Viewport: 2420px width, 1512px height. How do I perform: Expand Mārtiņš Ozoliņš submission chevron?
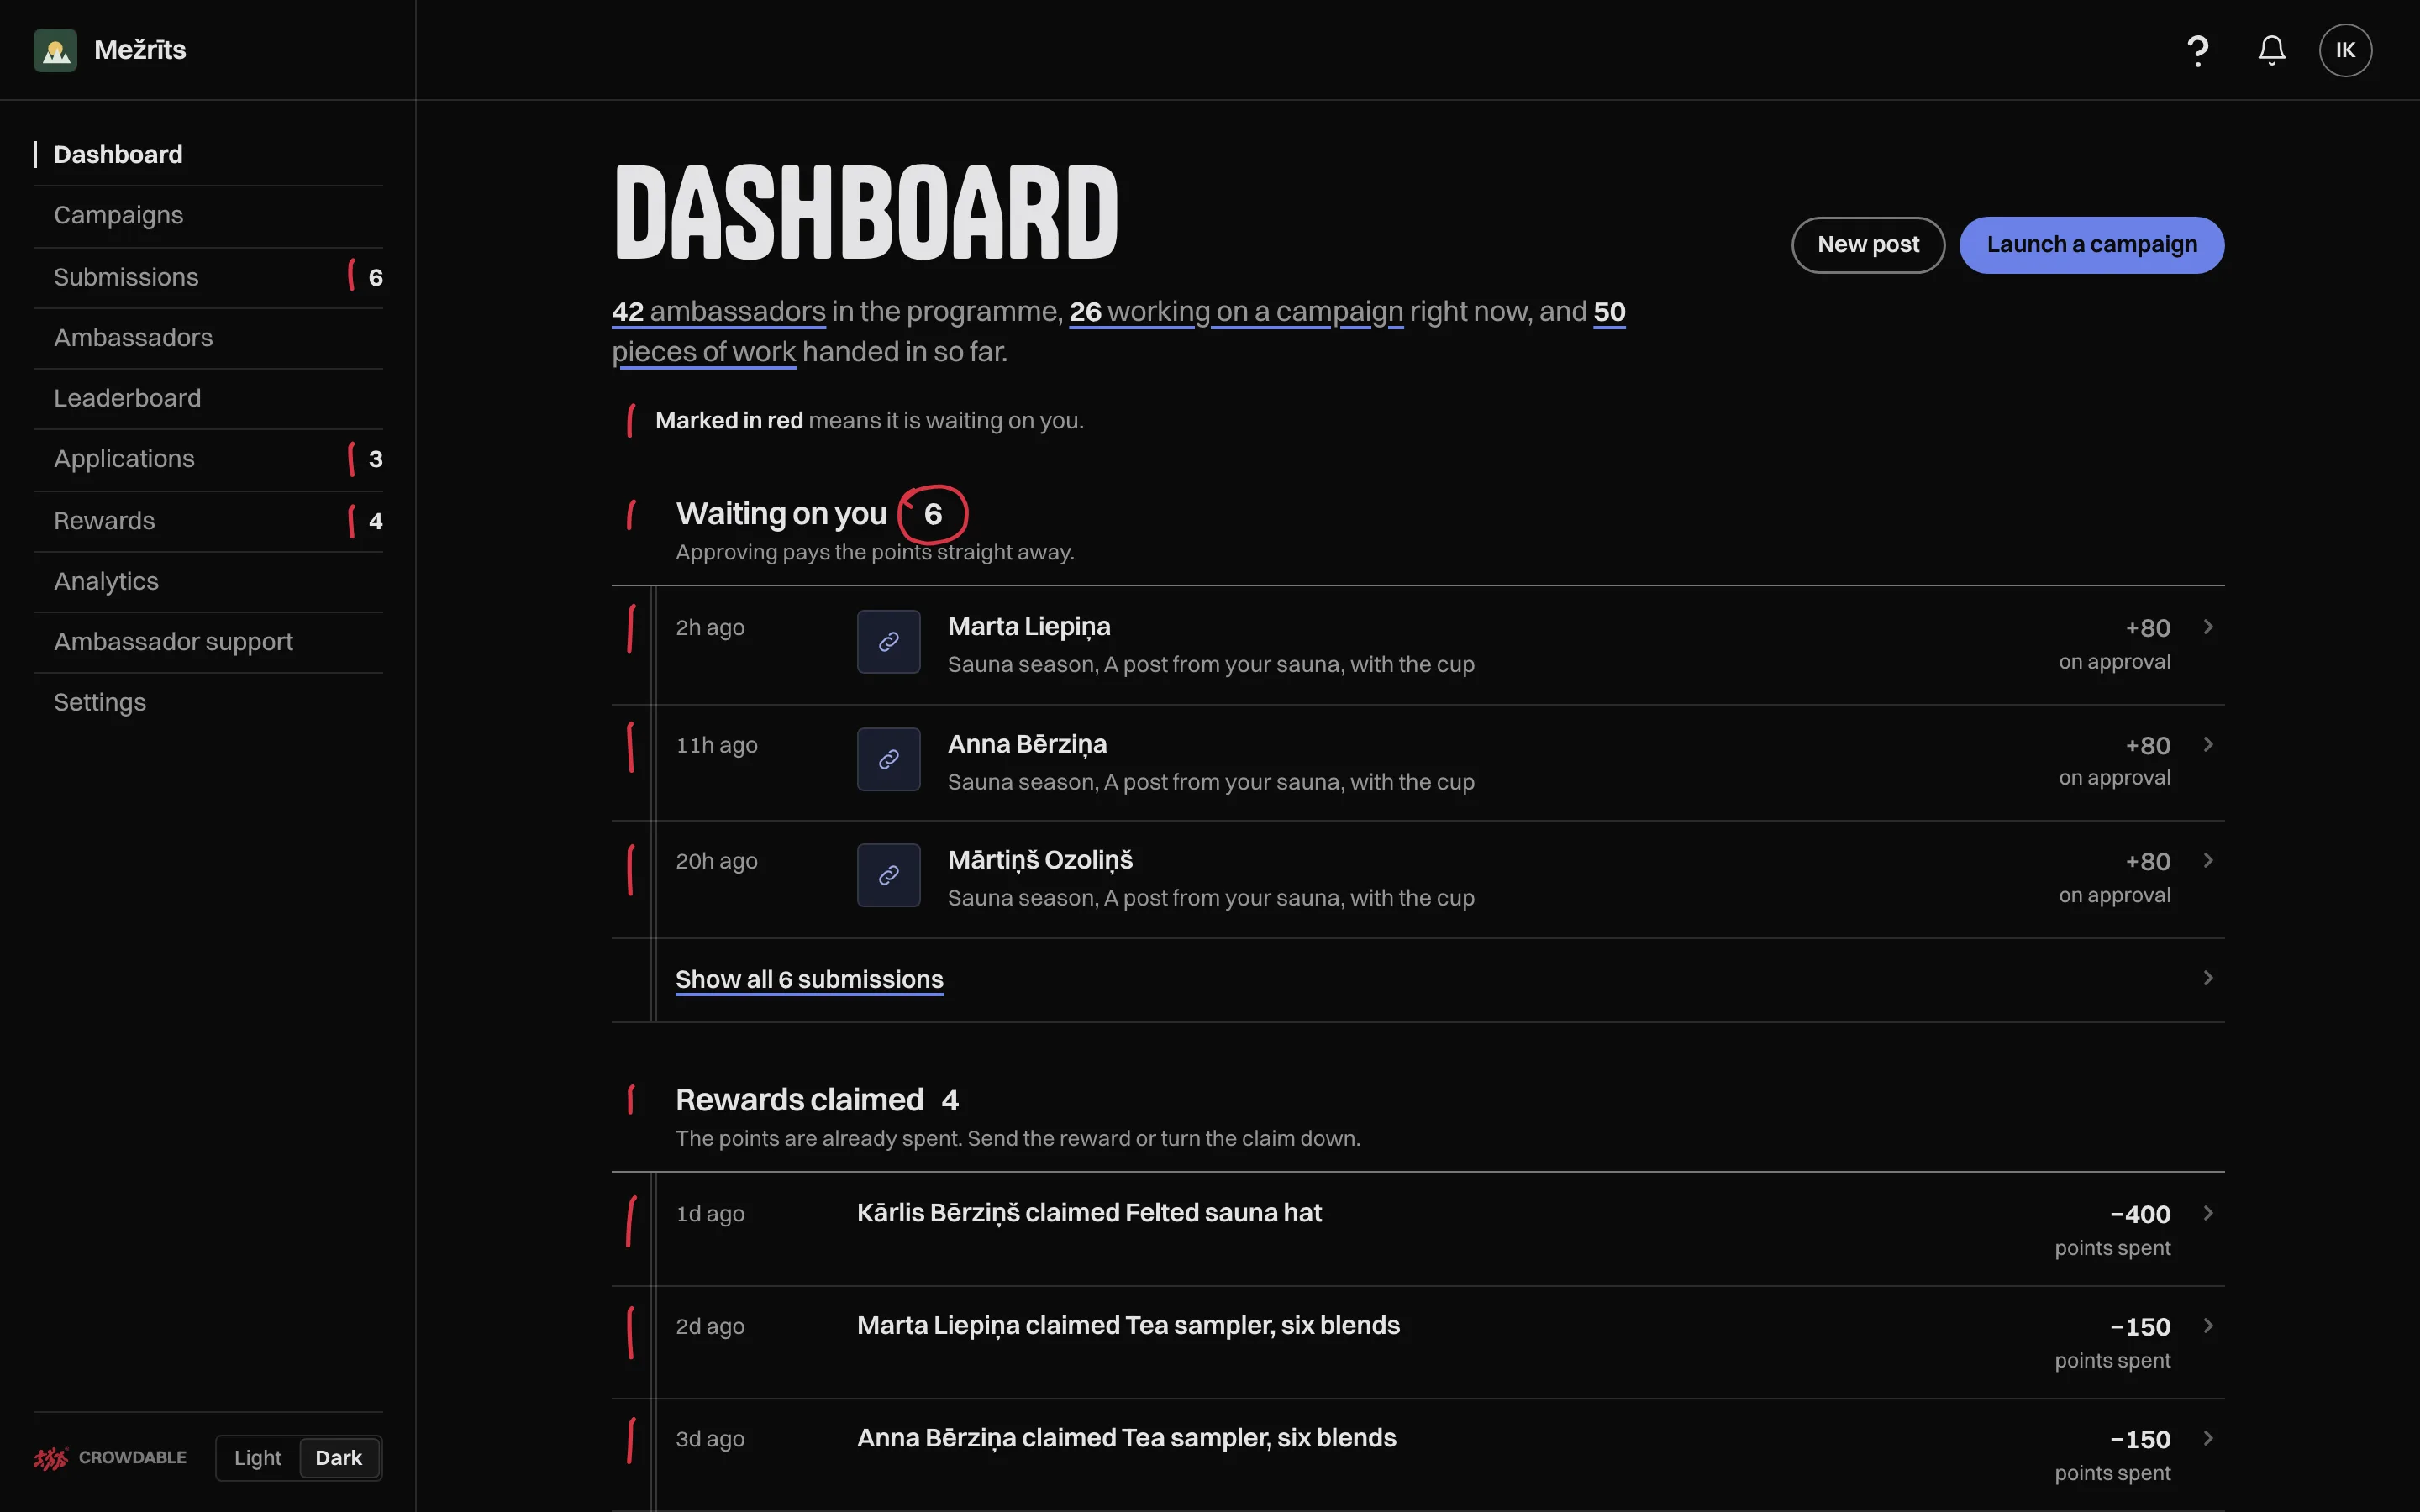tap(2208, 860)
